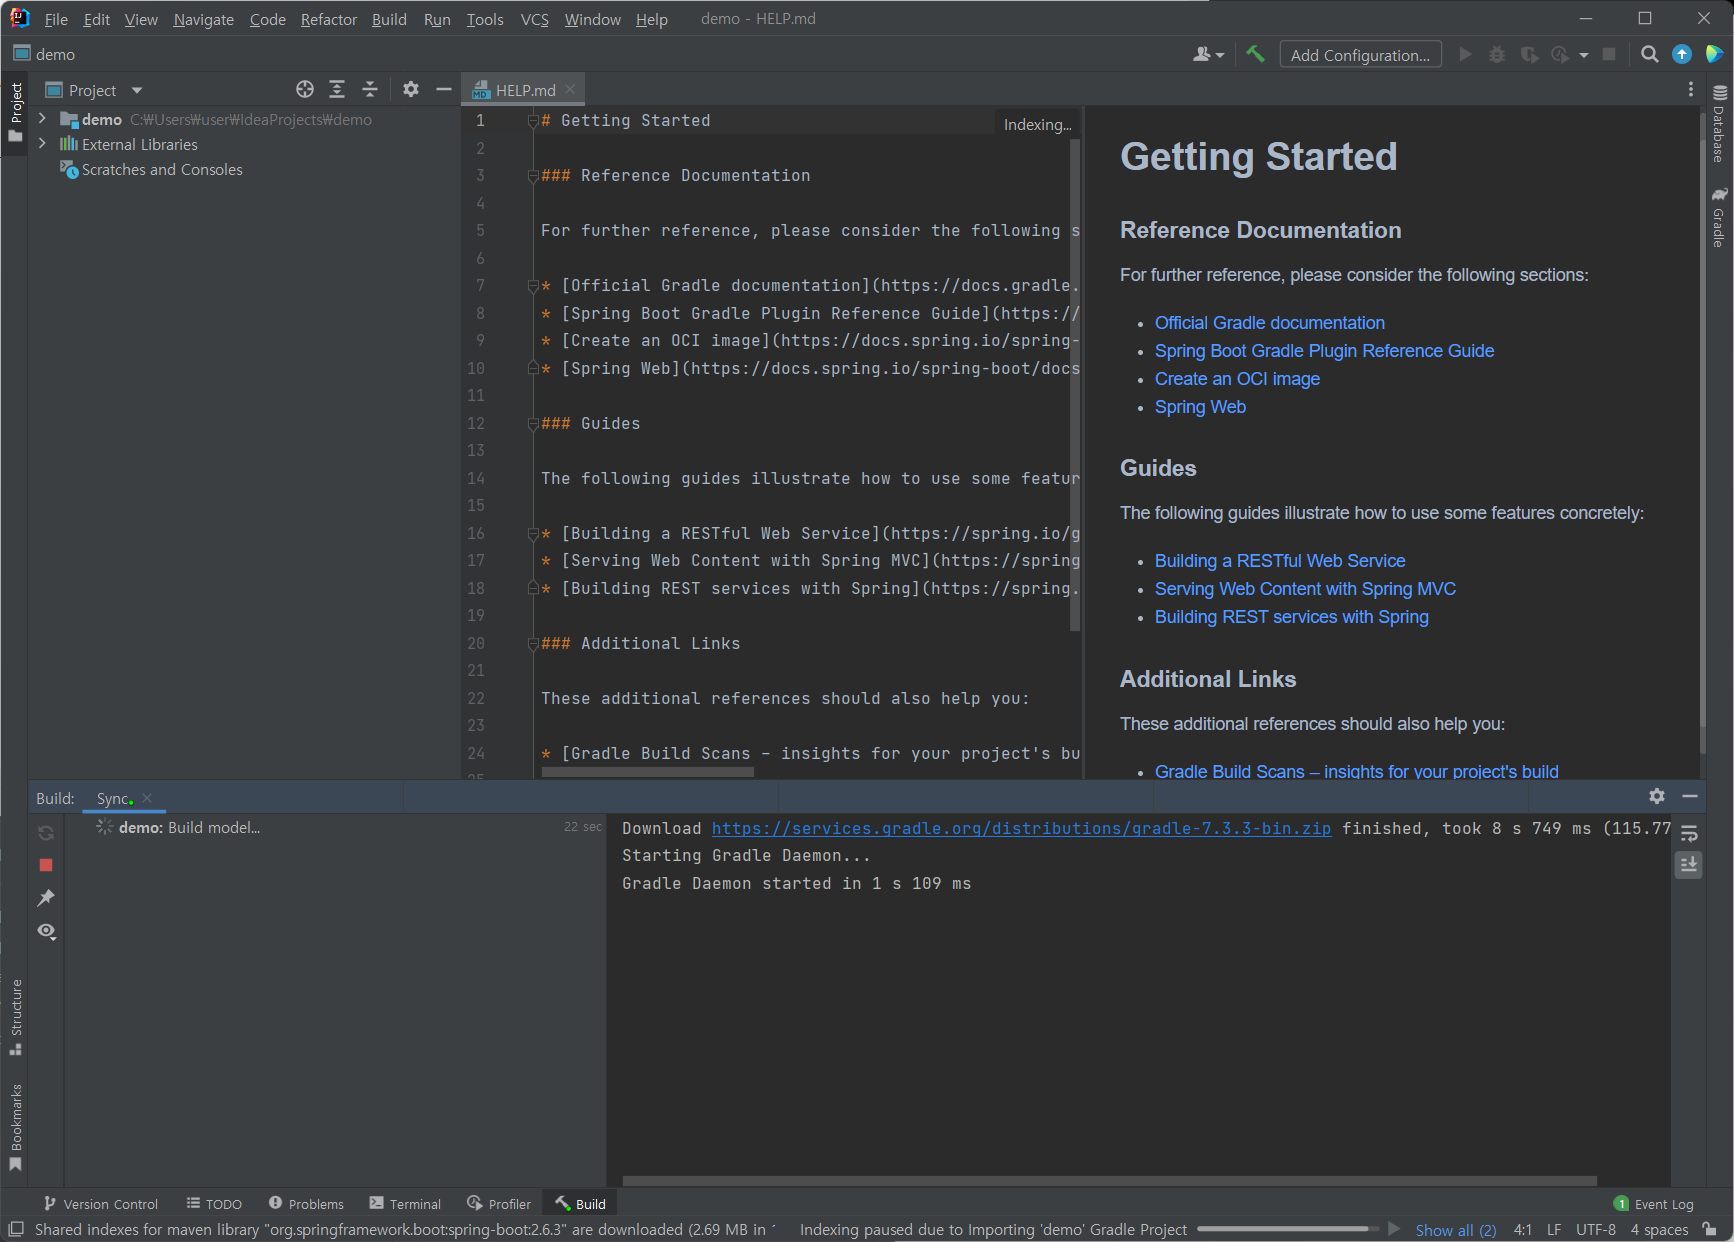The image size is (1734, 1242).
Task: Click the Run with Coverage icon
Action: 1529,54
